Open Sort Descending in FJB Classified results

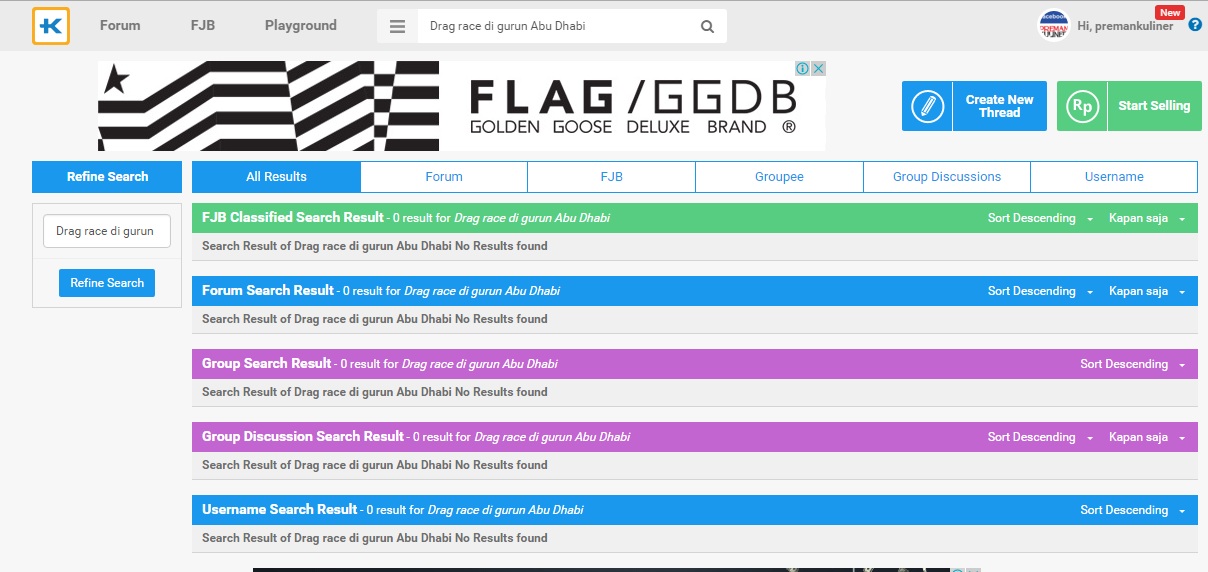(1040, 218)
